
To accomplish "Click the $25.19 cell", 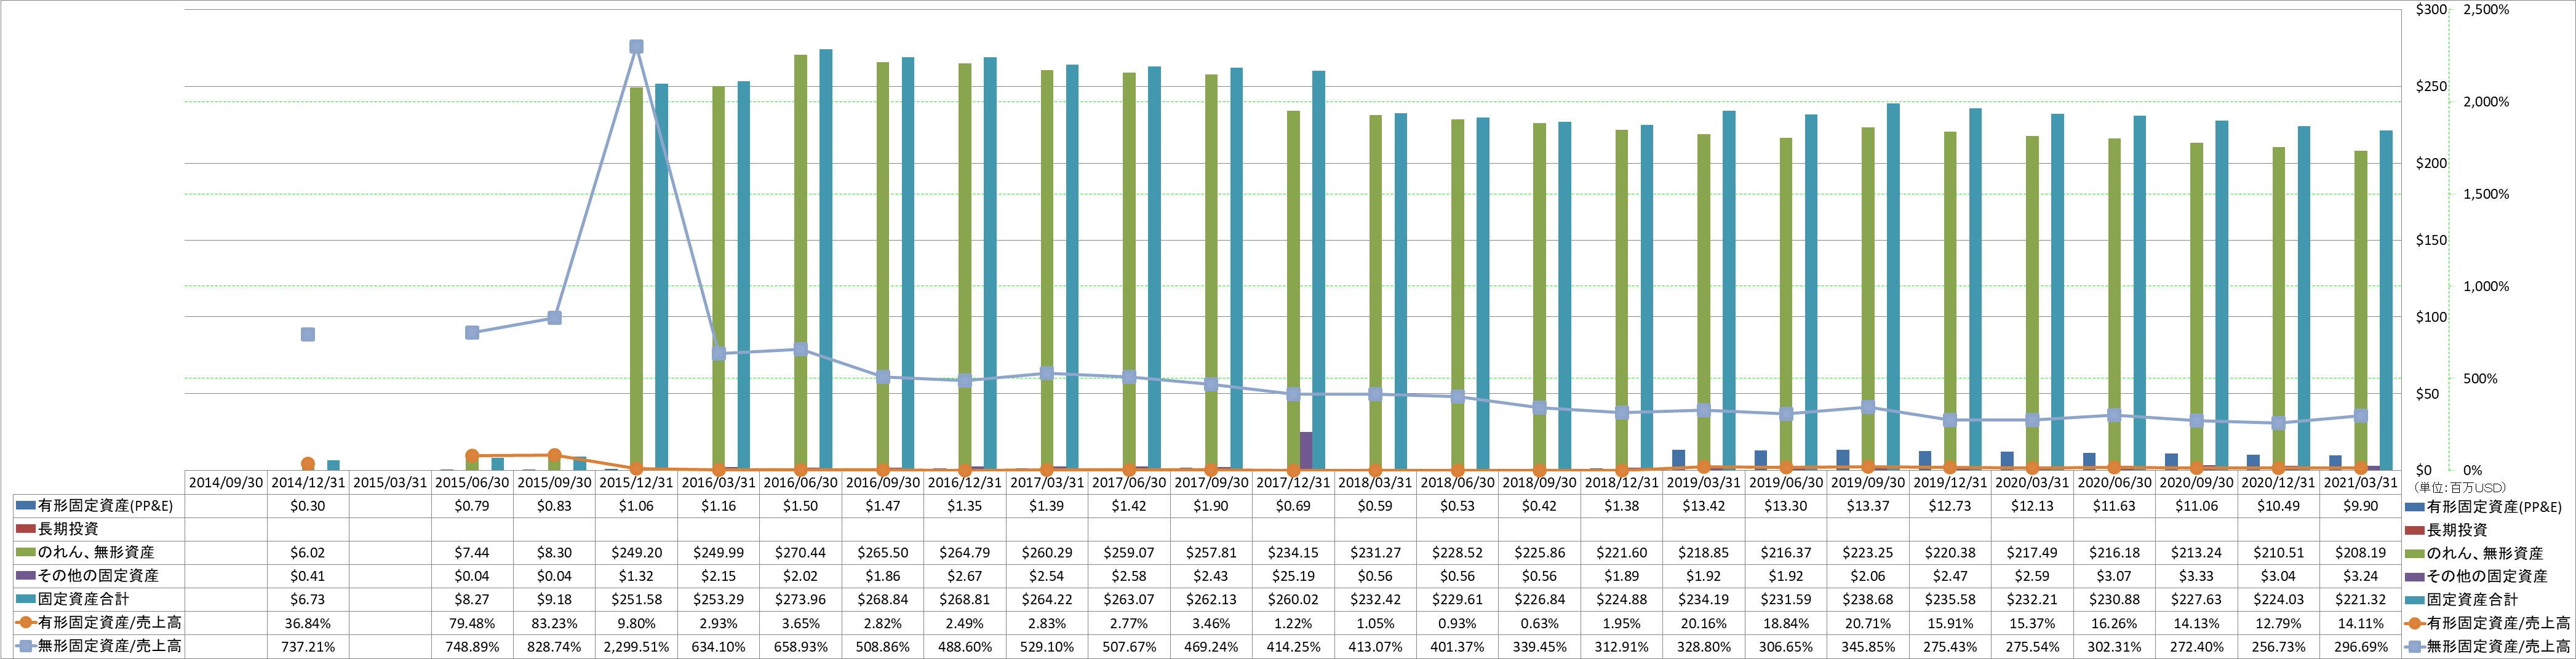I will 1293,576.
